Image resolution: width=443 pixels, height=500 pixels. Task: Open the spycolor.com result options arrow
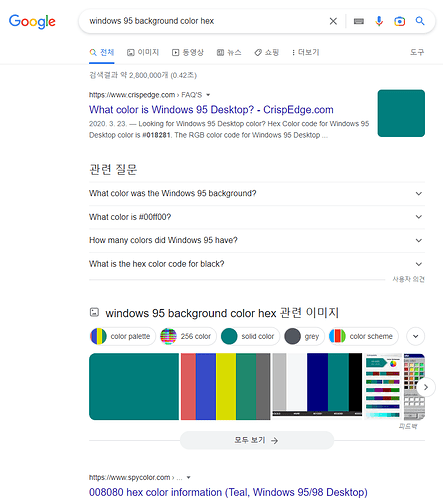(189, 478)
